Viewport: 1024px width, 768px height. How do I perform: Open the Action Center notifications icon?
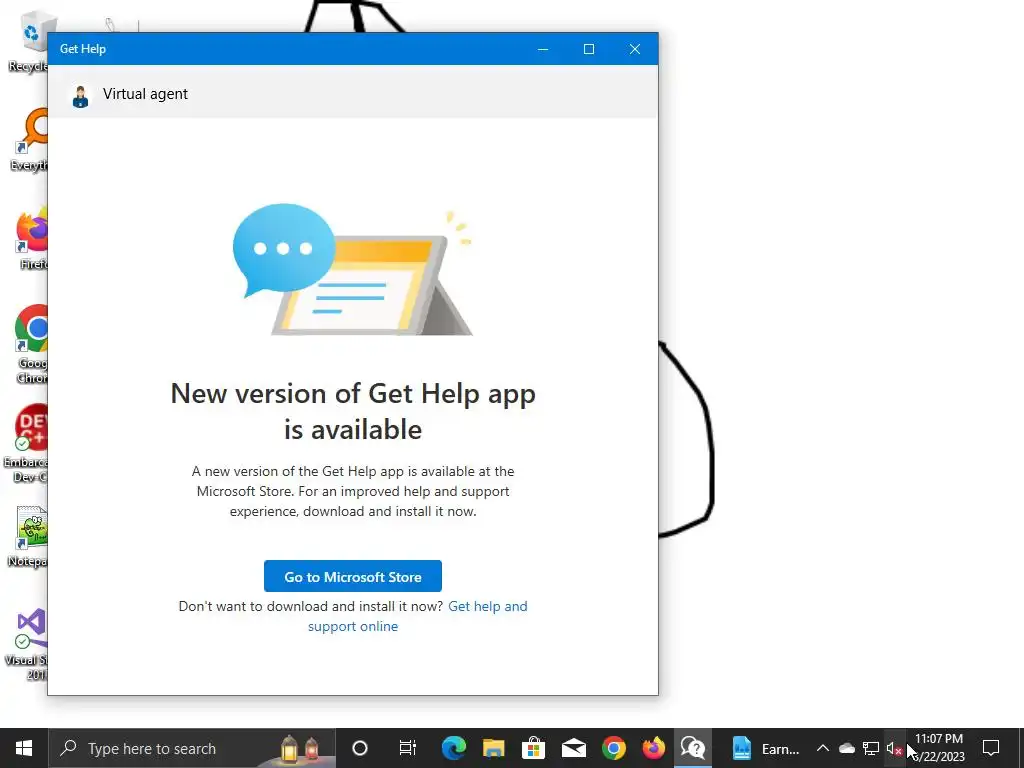point(991,748)
